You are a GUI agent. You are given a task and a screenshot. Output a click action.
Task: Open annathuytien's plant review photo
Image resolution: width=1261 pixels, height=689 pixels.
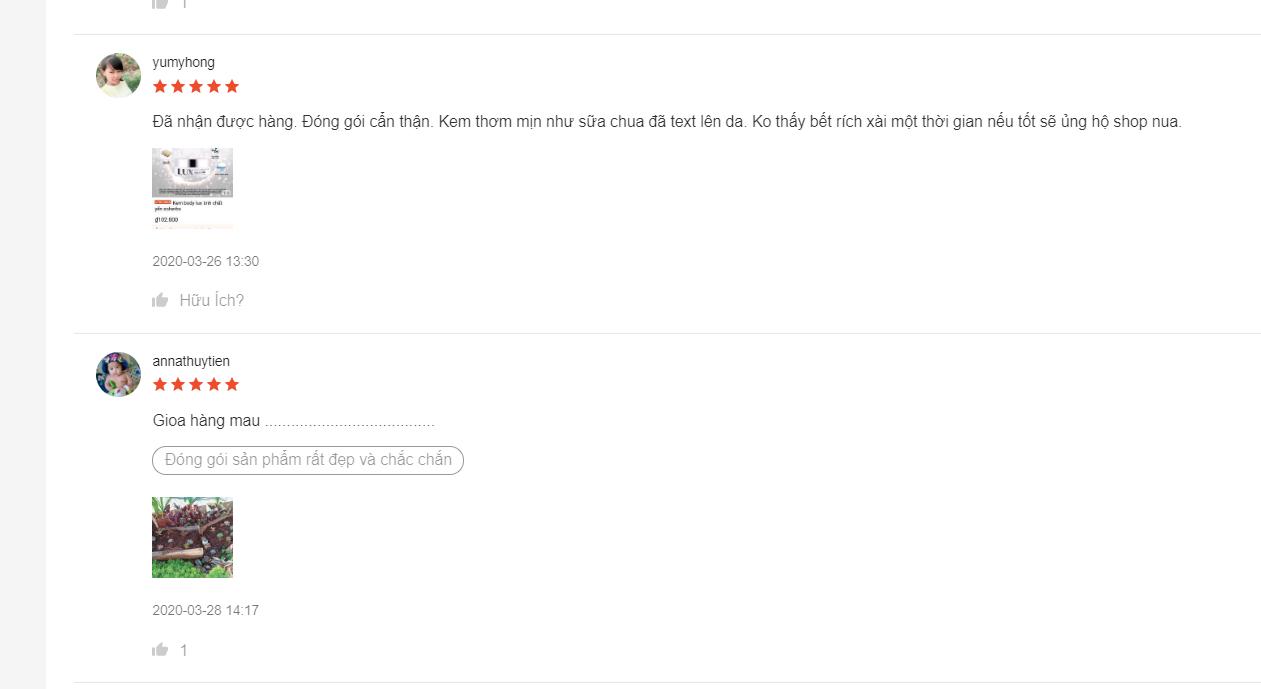click(192, 537)
